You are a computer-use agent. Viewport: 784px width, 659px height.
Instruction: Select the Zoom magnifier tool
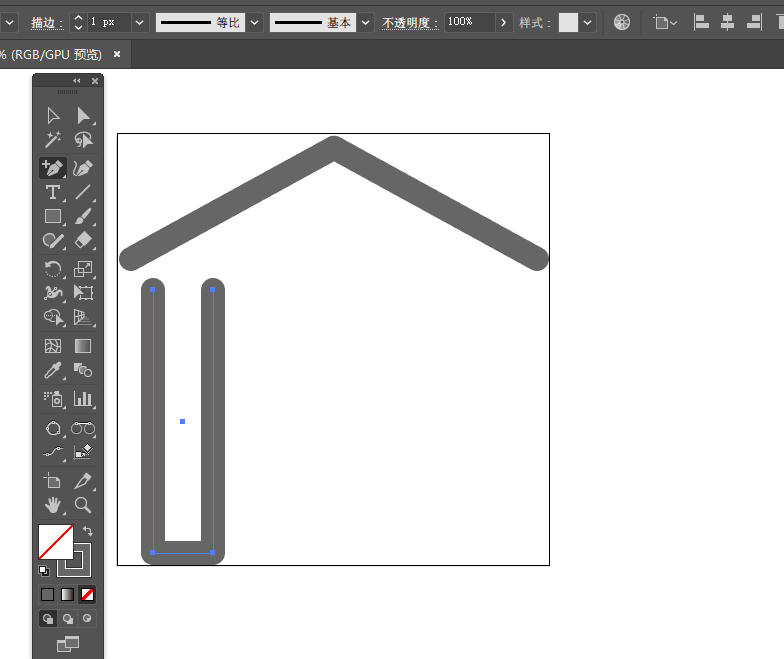(84, 506)
